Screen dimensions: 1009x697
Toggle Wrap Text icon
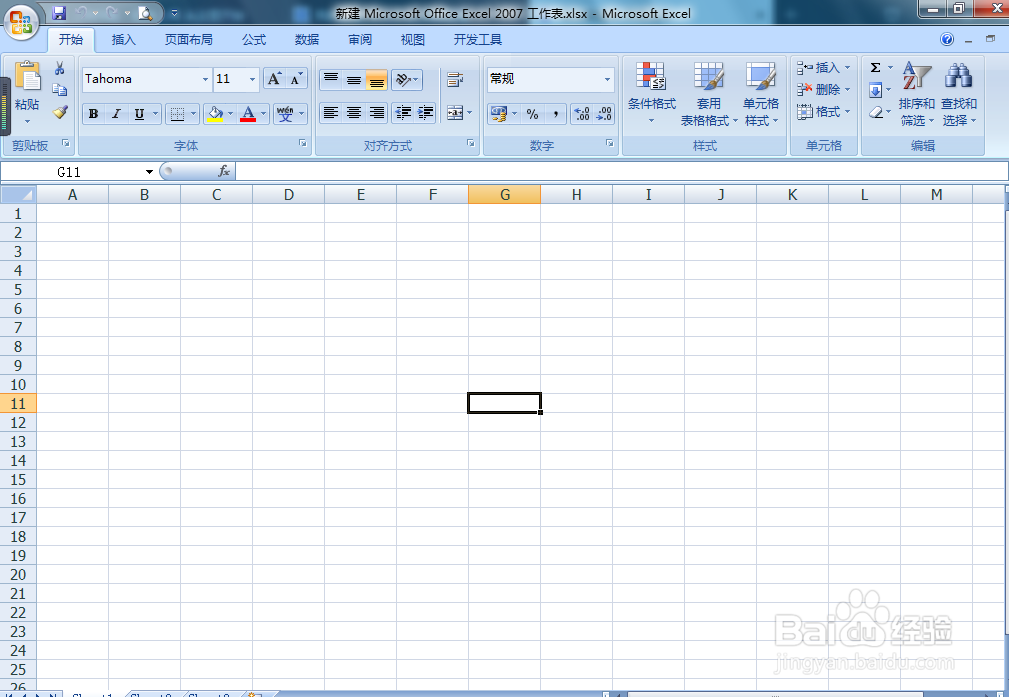pos(455,79)
